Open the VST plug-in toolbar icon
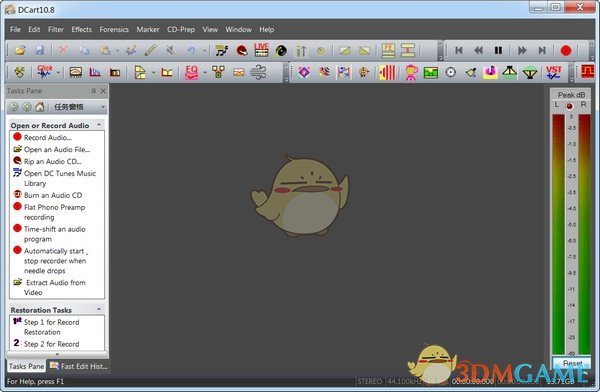Screen dimensions: 600x392 (x=553, y=72)
